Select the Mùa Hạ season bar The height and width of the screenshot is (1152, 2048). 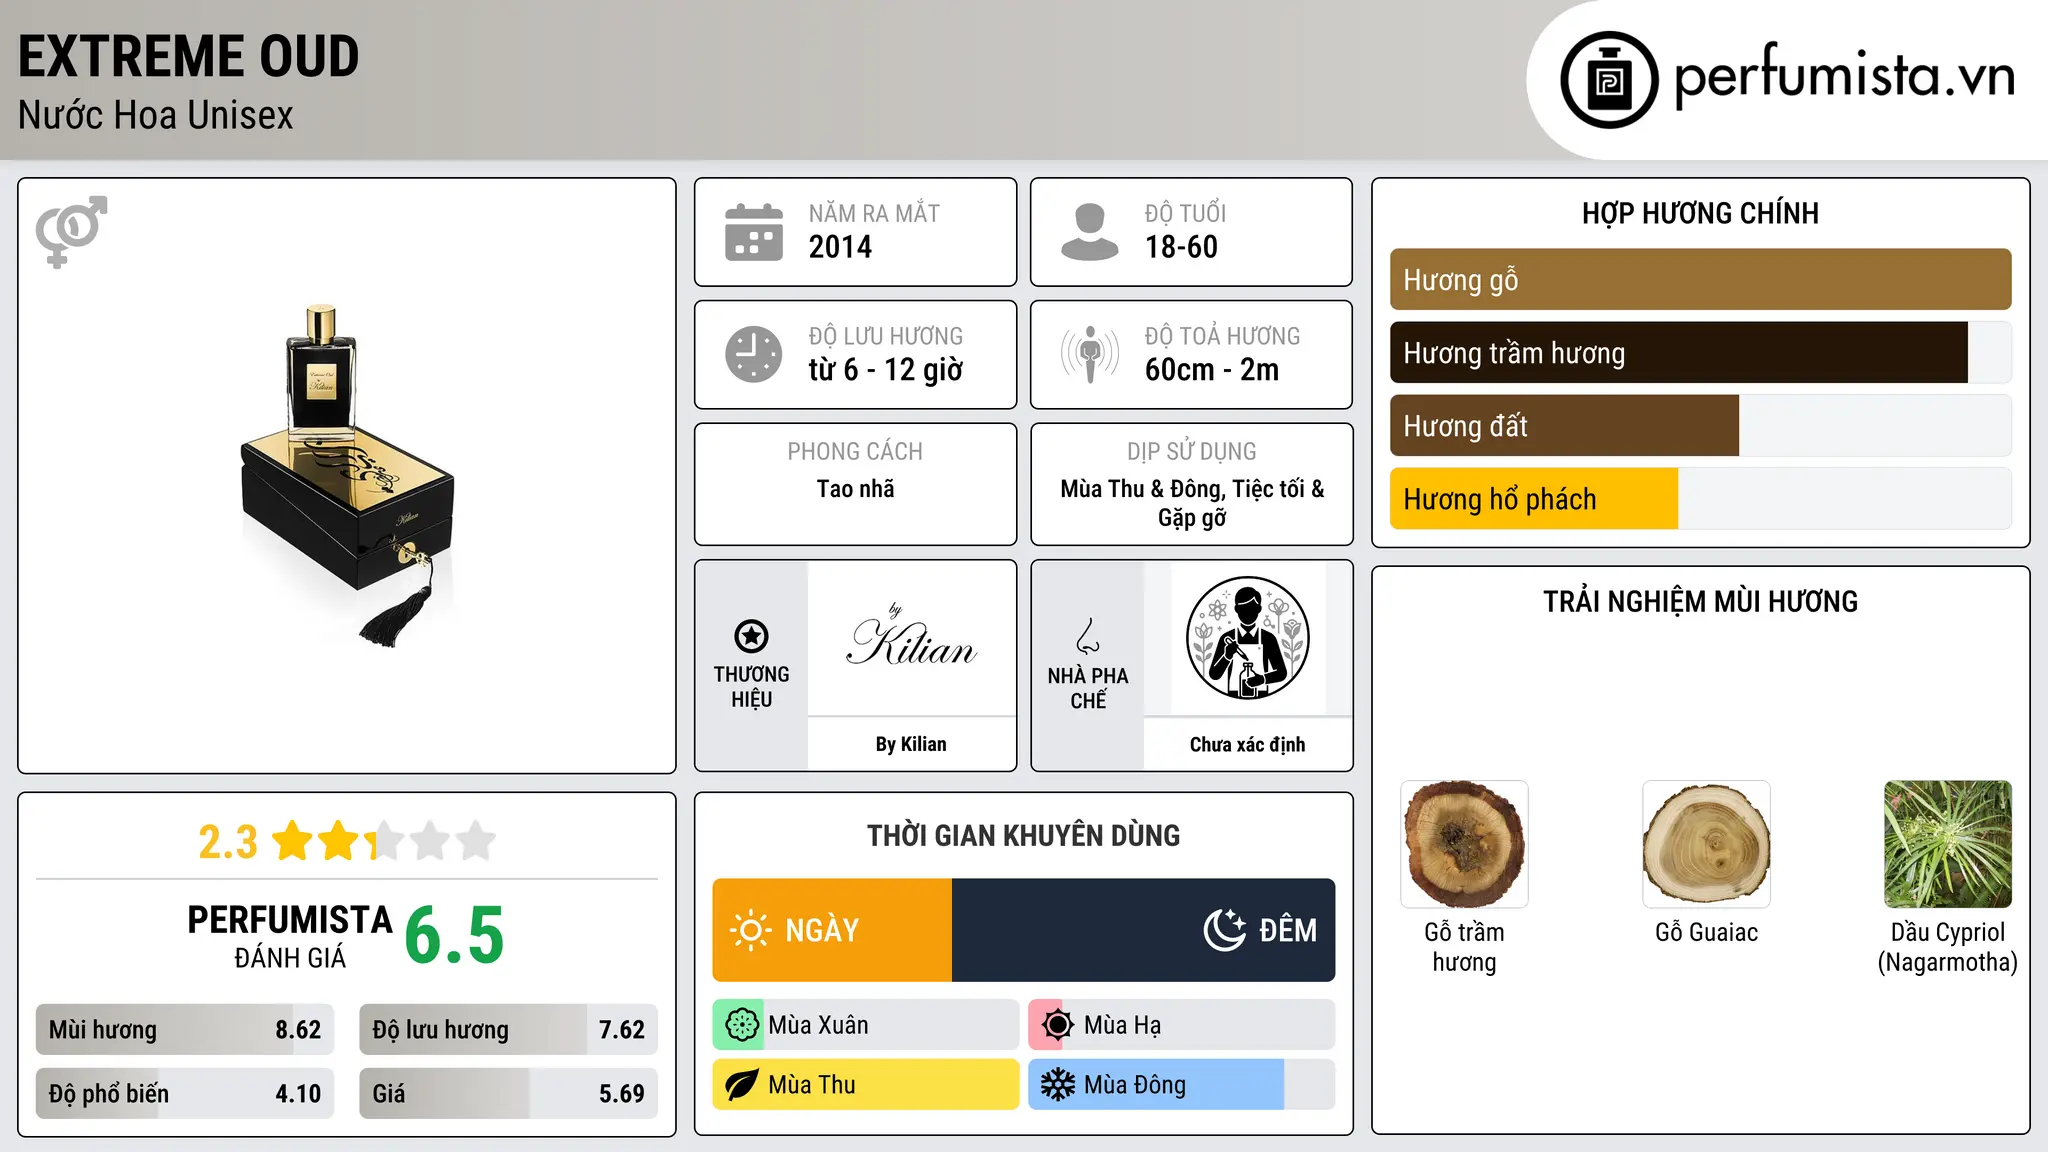point(1182,1025)
